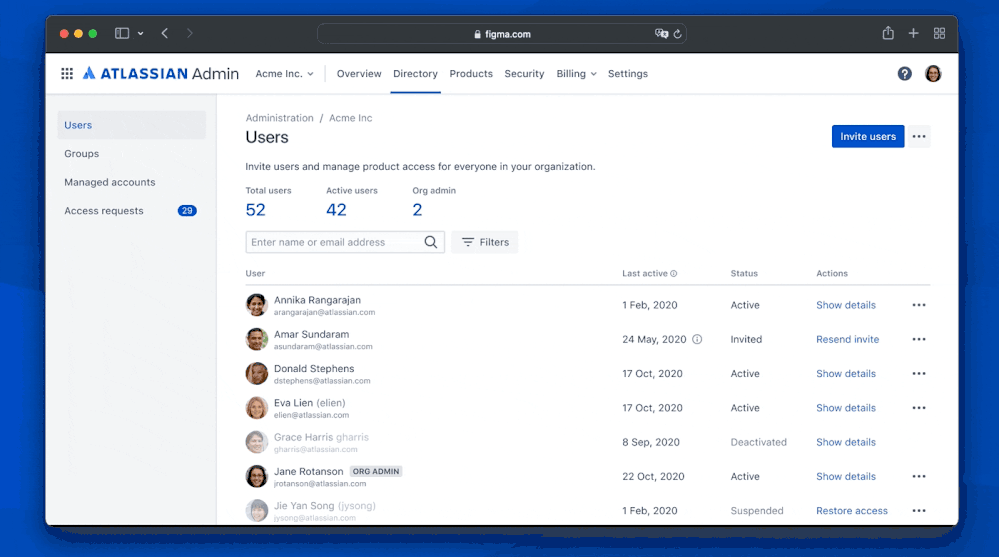Image resolution: width=999 pixels, height=557 pixels.
Task: Open a new Safari tab with plus
Action: pos(914,33)
